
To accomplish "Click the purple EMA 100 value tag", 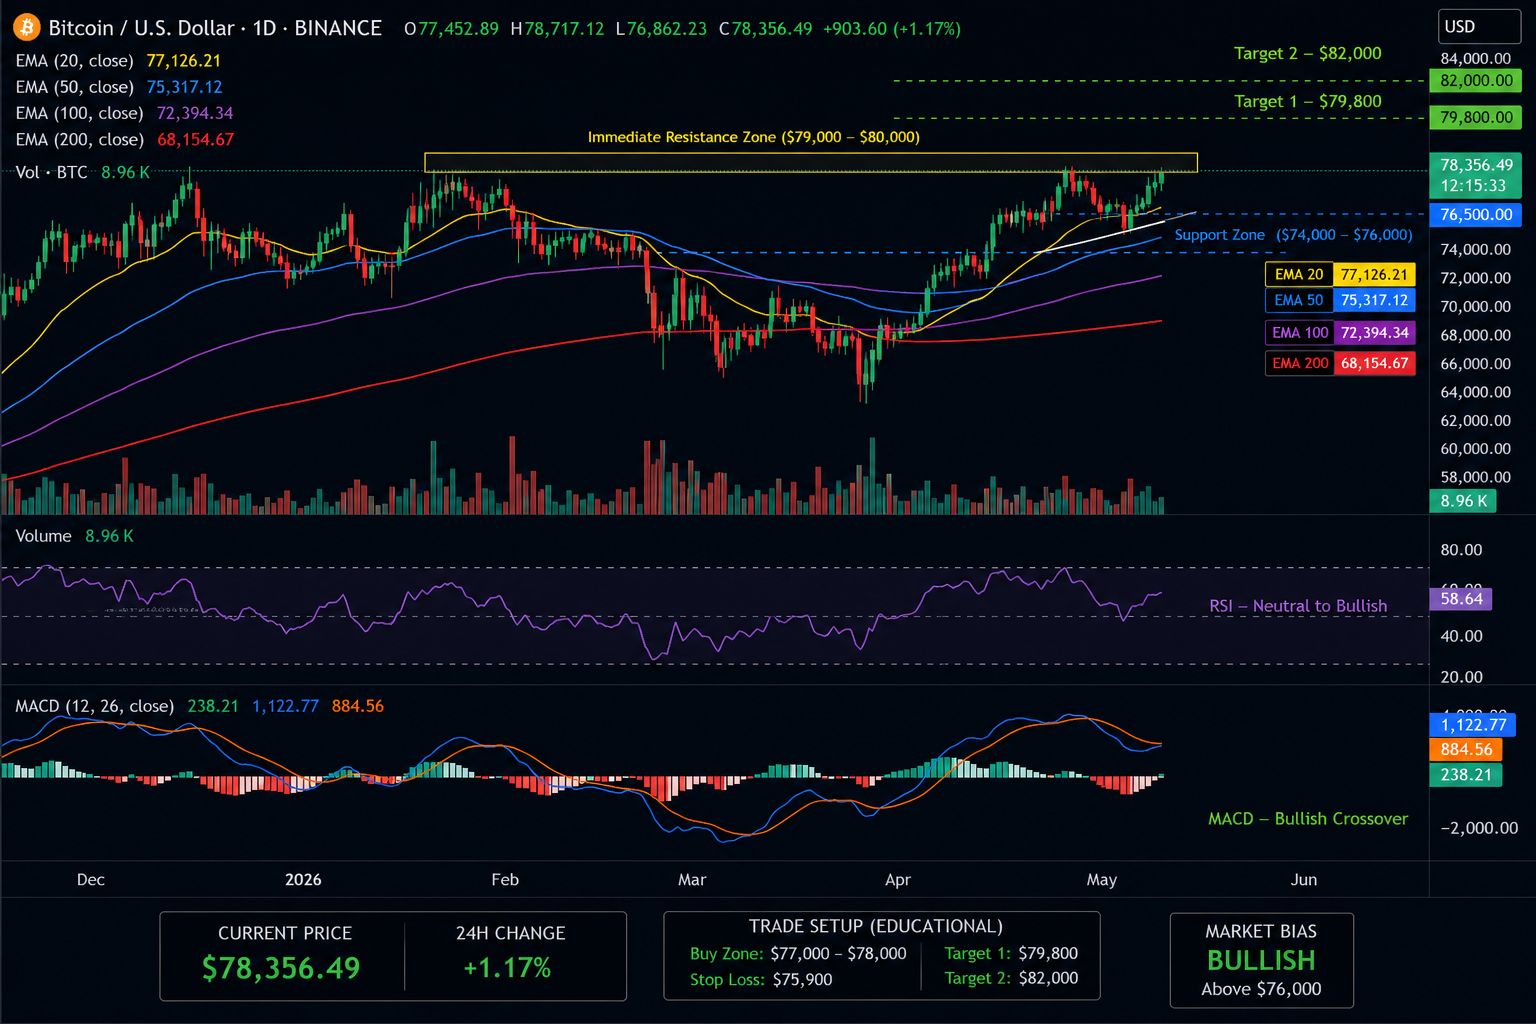I will pos(1340,333).
